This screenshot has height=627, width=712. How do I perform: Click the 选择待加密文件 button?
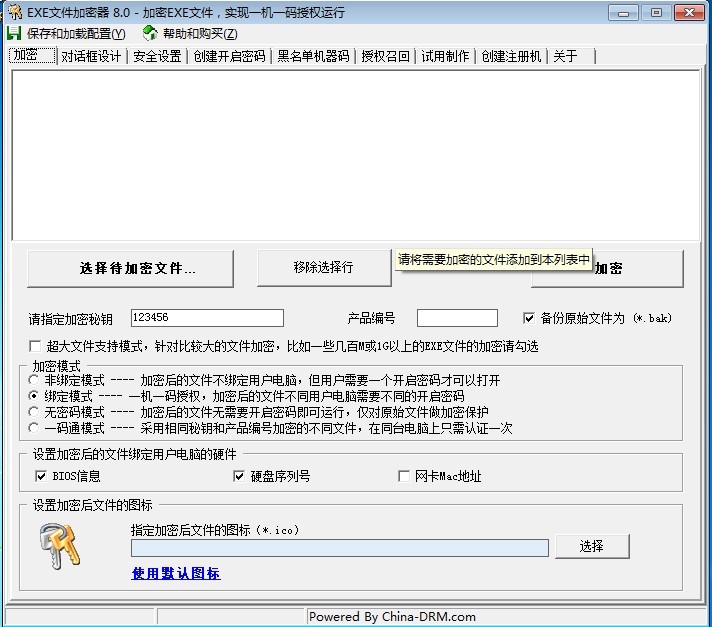coord(130,268)
